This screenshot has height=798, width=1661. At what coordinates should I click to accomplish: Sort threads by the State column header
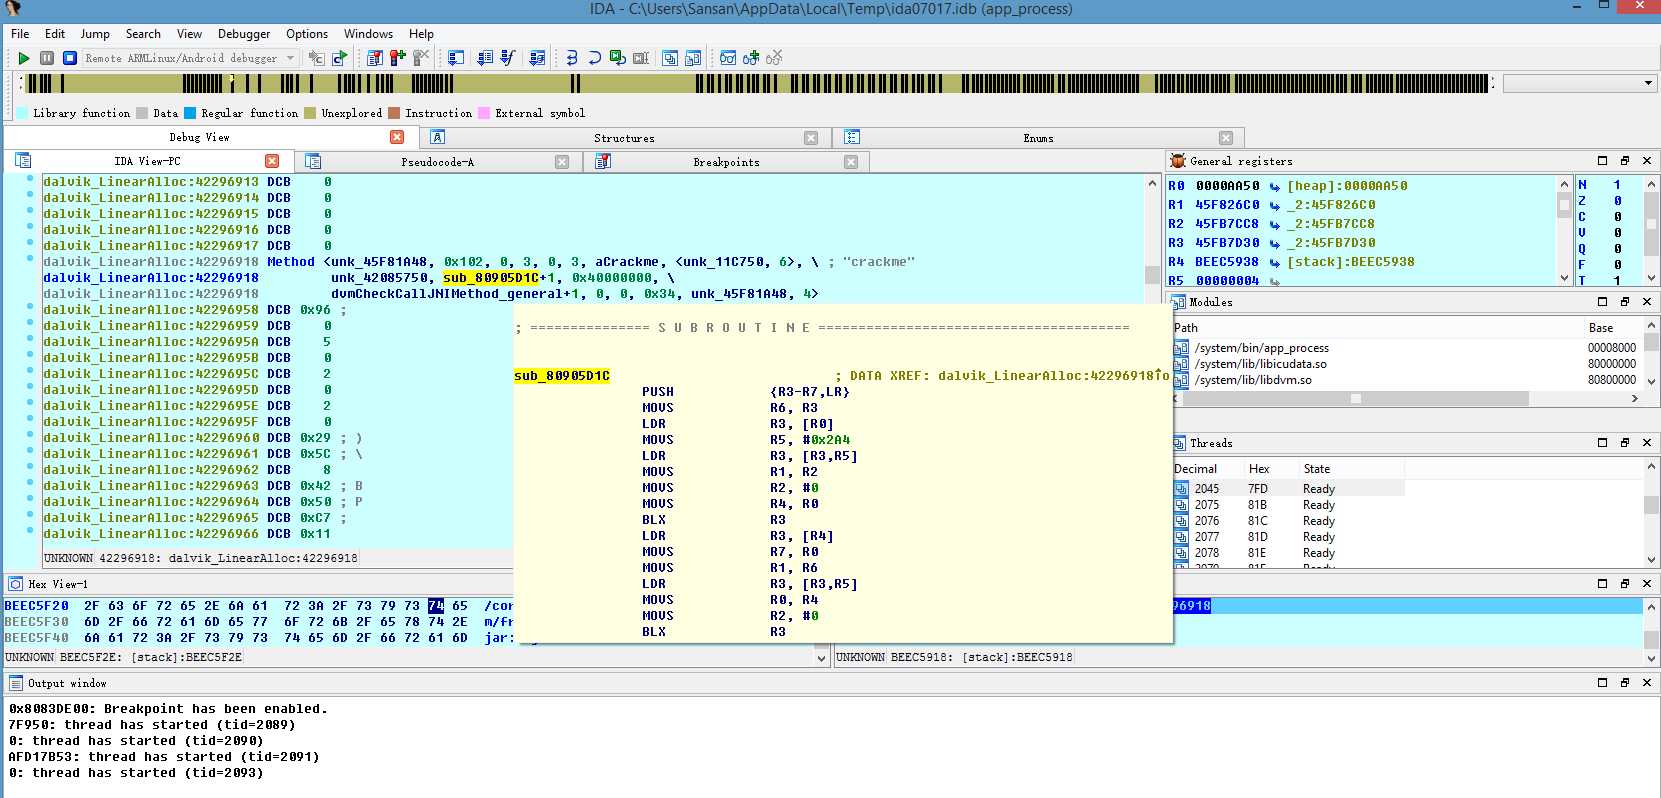(1316, 468)
